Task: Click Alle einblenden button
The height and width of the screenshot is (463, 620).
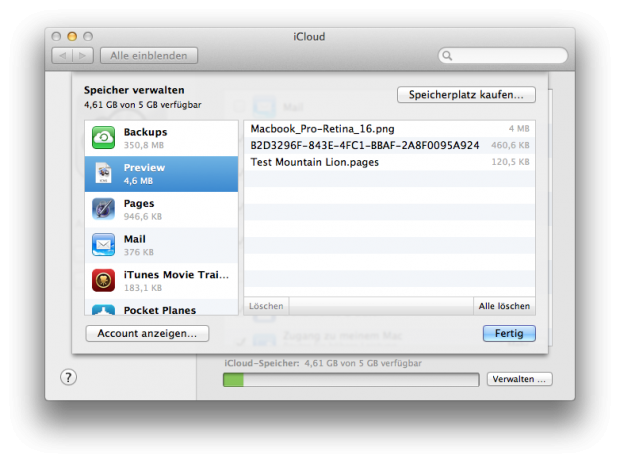Action: click(x=149, y=55)
